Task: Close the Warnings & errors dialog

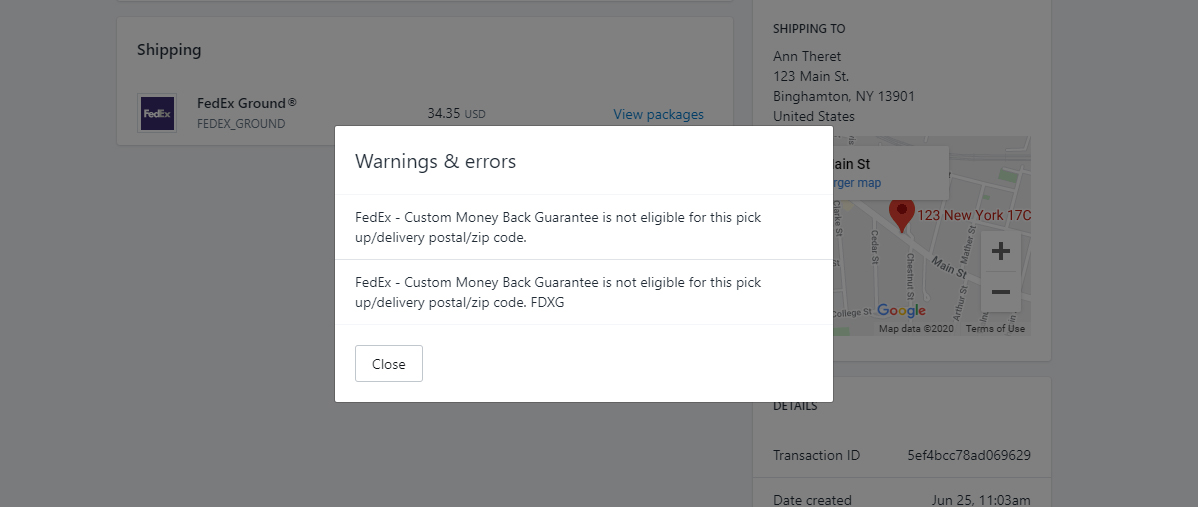Action: [388, 363]
